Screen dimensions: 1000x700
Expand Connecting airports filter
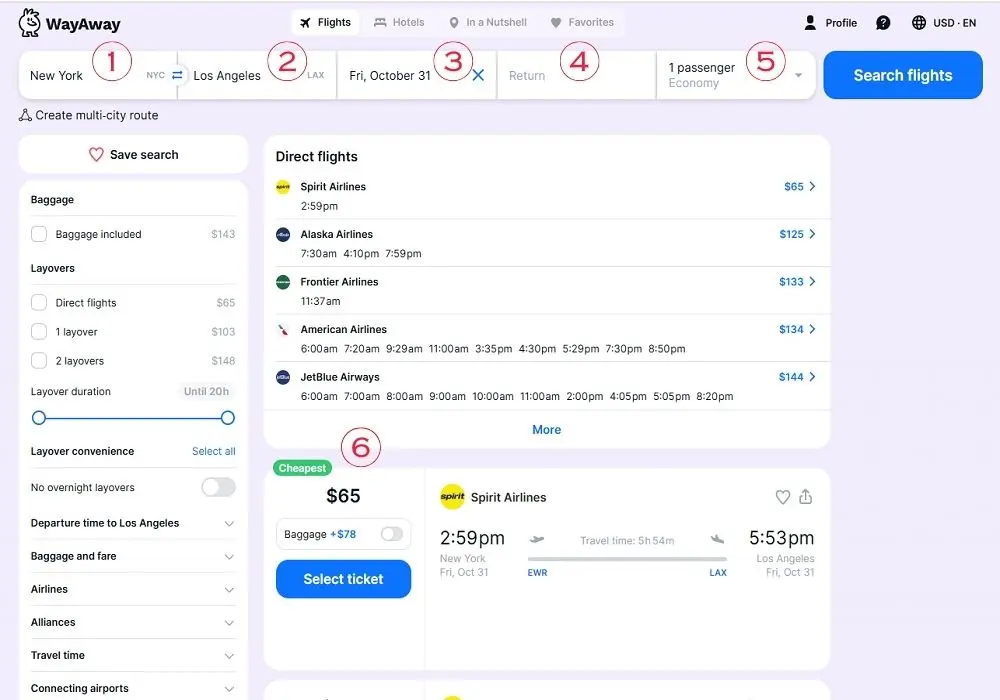click(x=133, y=689)
